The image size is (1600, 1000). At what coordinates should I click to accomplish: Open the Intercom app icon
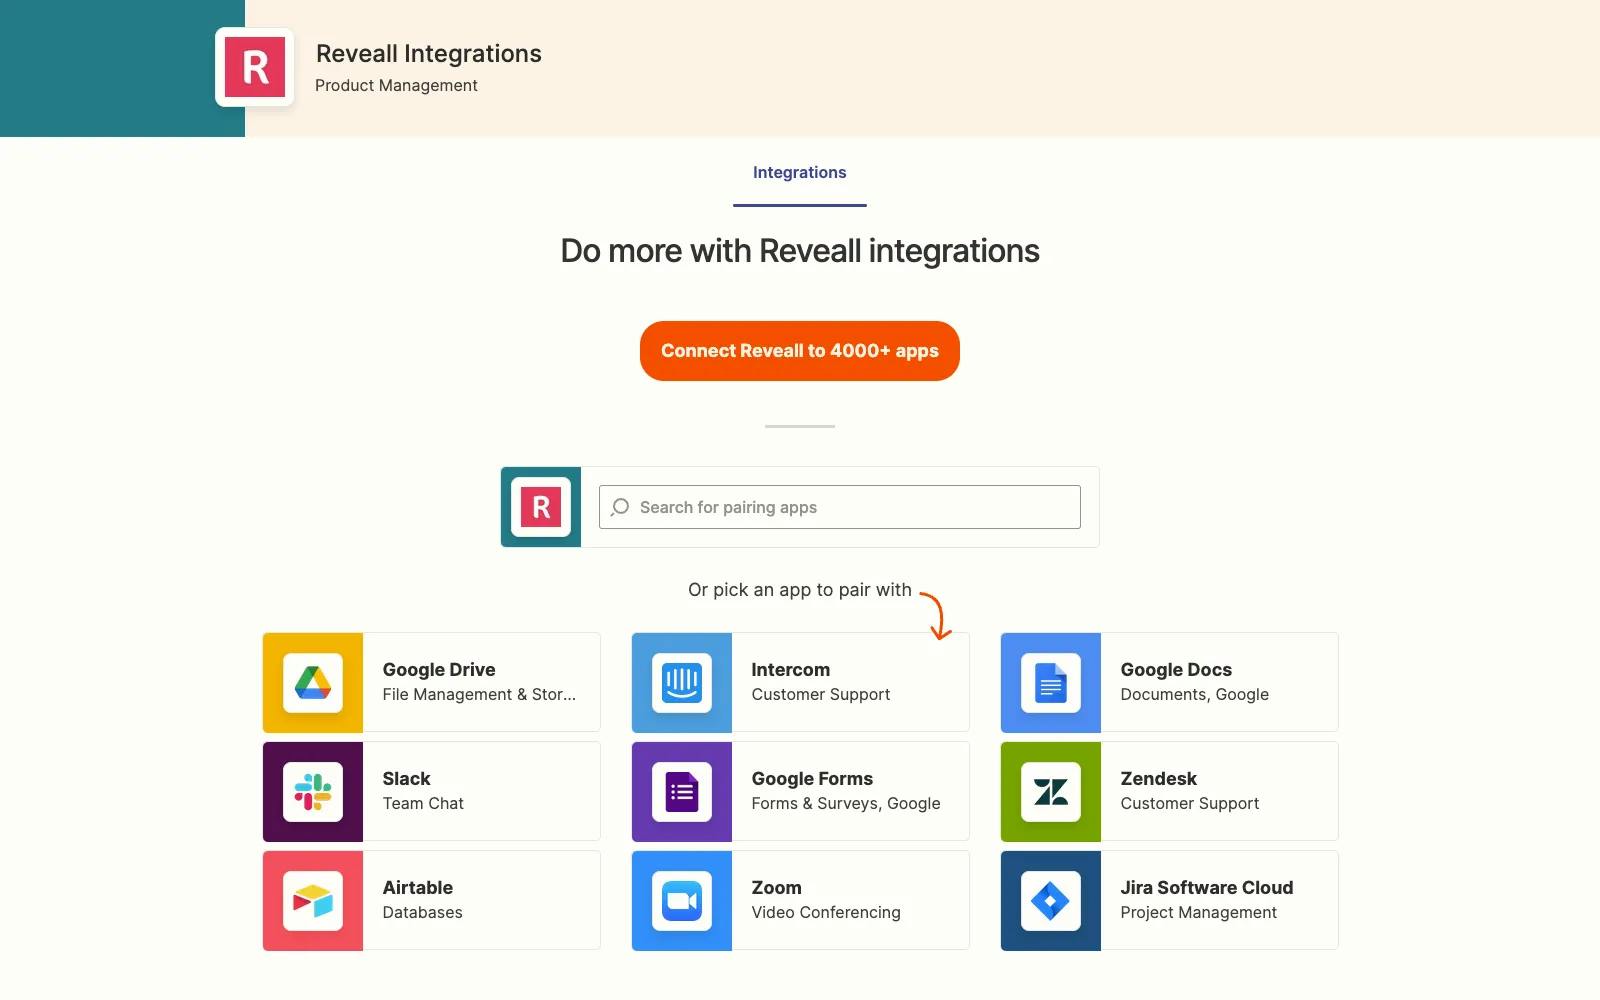click(682, 683)
